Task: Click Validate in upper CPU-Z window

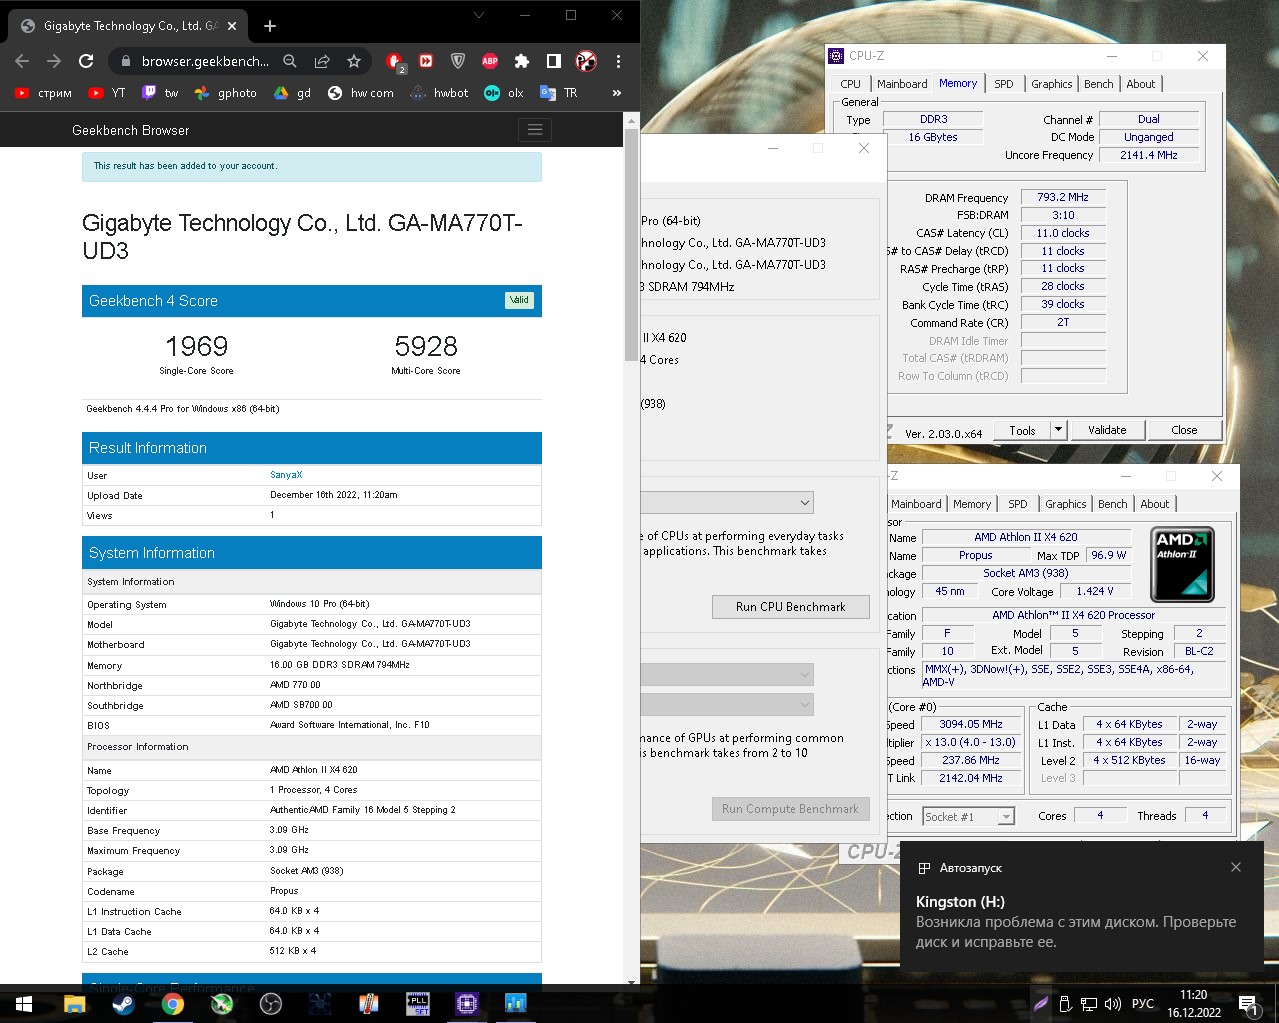Action: click(1107, 430)
